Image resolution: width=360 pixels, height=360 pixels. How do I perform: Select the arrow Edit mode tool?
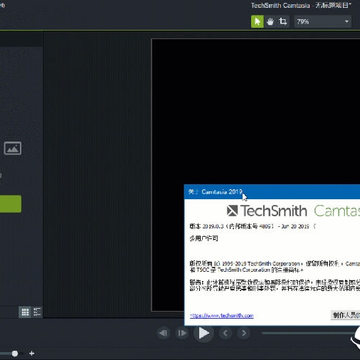(x=257, y=22)
